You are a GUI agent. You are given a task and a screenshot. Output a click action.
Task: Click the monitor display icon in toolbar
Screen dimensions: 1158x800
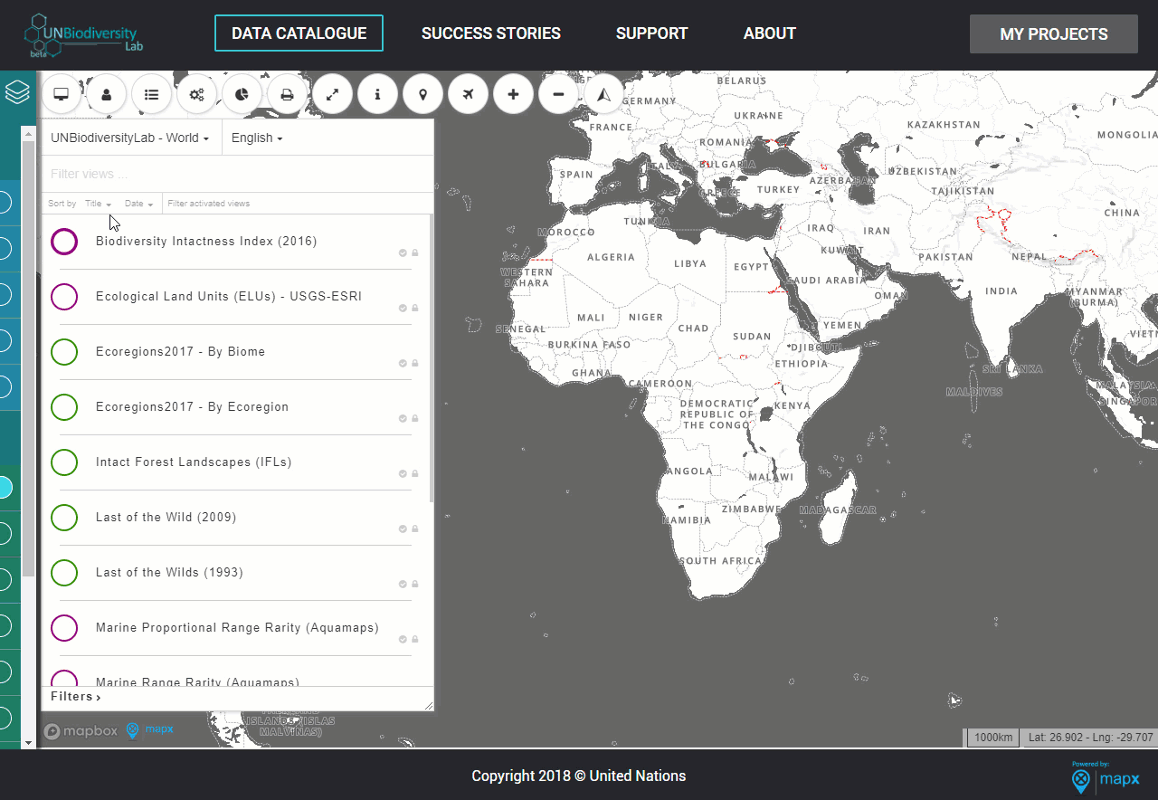61,94
